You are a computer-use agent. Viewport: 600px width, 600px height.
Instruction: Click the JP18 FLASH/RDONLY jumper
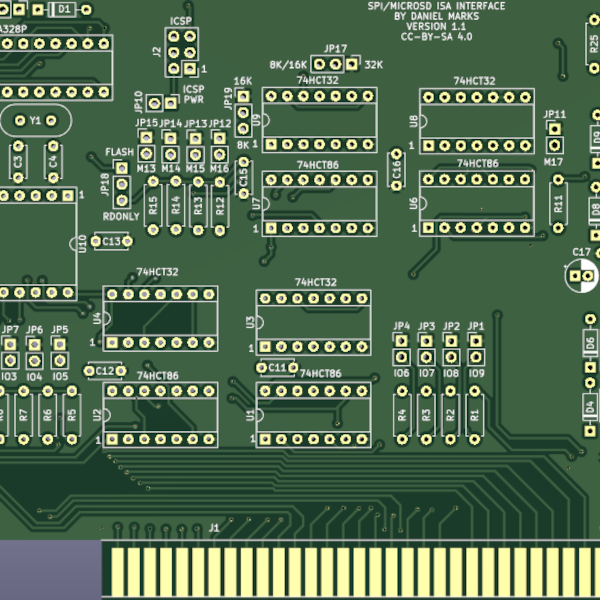point(120,183)
